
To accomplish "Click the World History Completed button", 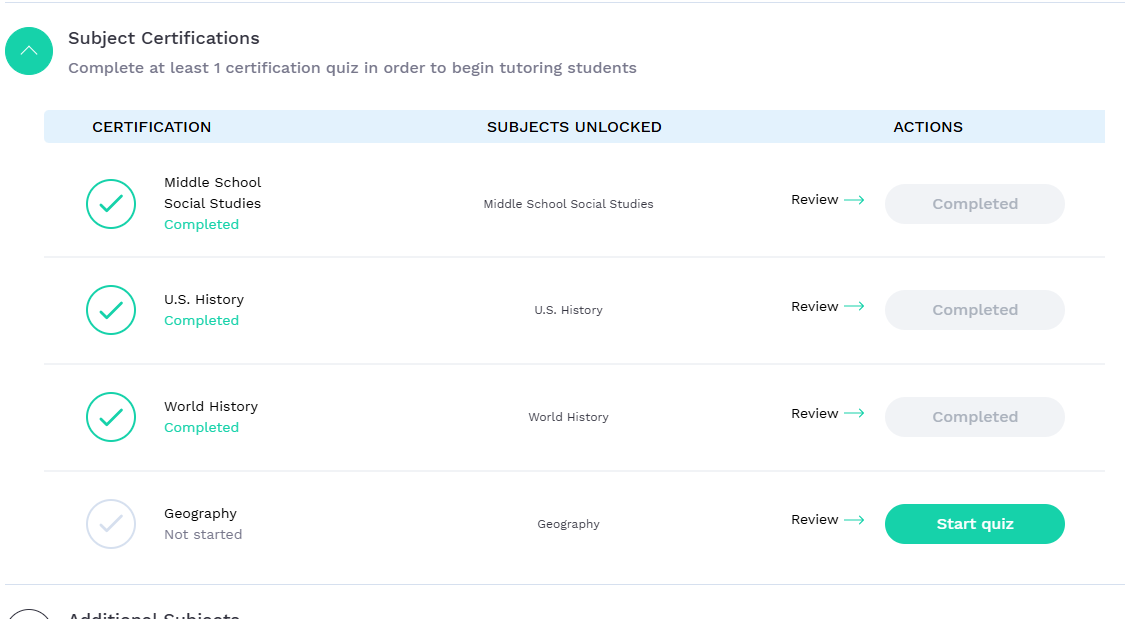I will (x=974, y=417).
